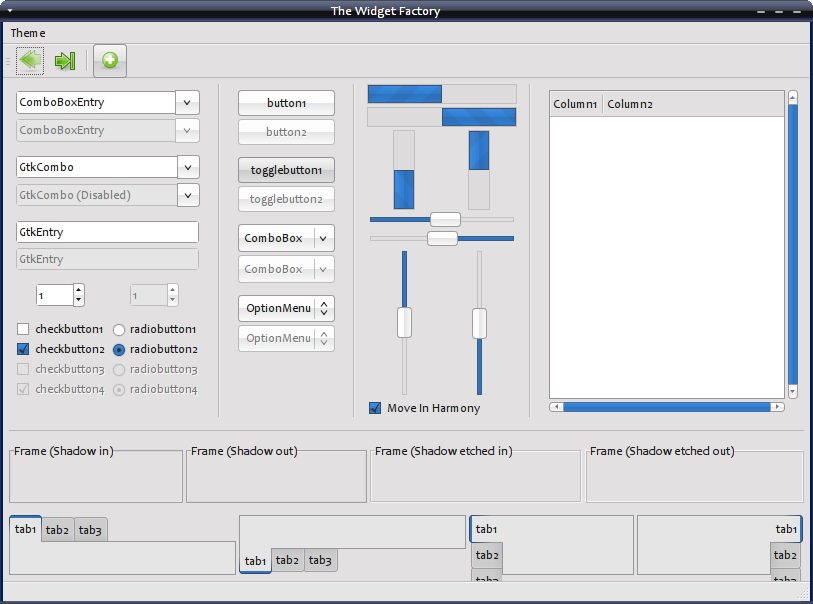
Task: Click the green forward-to-end arrow icon
Action: (65, 61)
